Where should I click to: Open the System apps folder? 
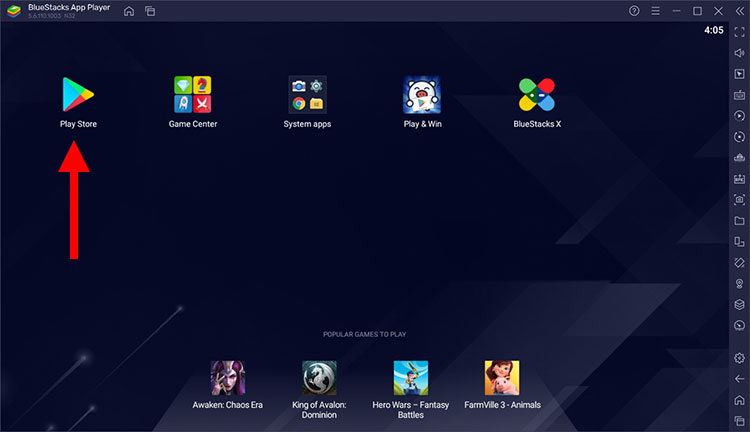pos(307,94)
